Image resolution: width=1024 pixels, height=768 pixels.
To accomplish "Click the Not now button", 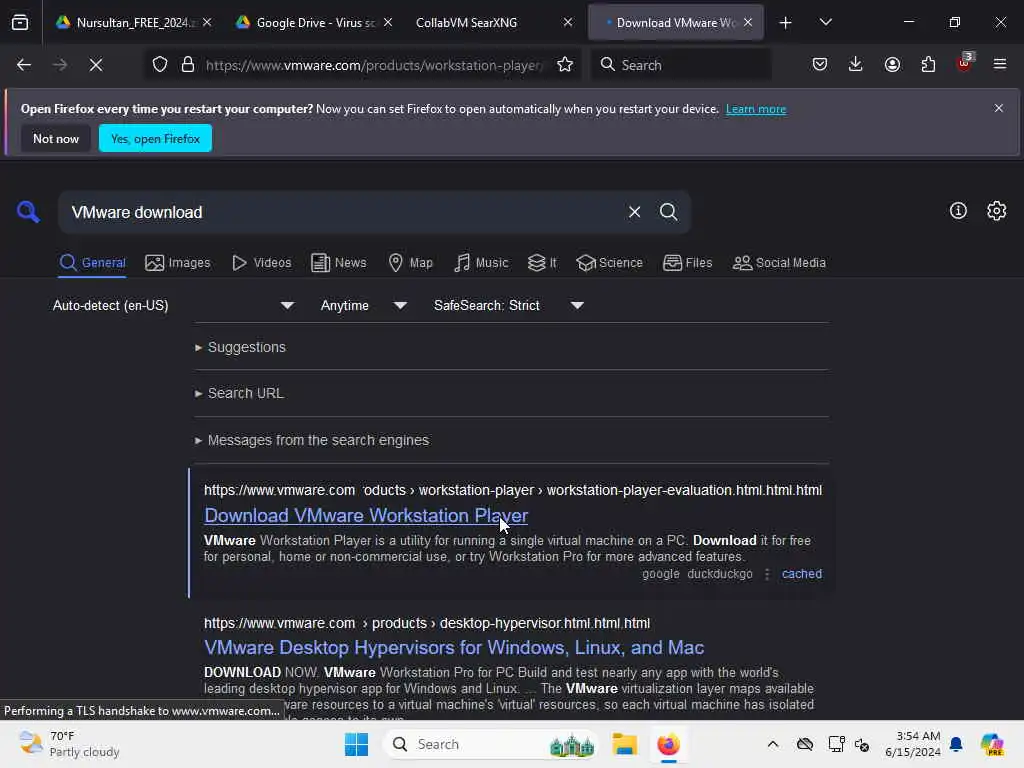I will [x=56, y=138].
